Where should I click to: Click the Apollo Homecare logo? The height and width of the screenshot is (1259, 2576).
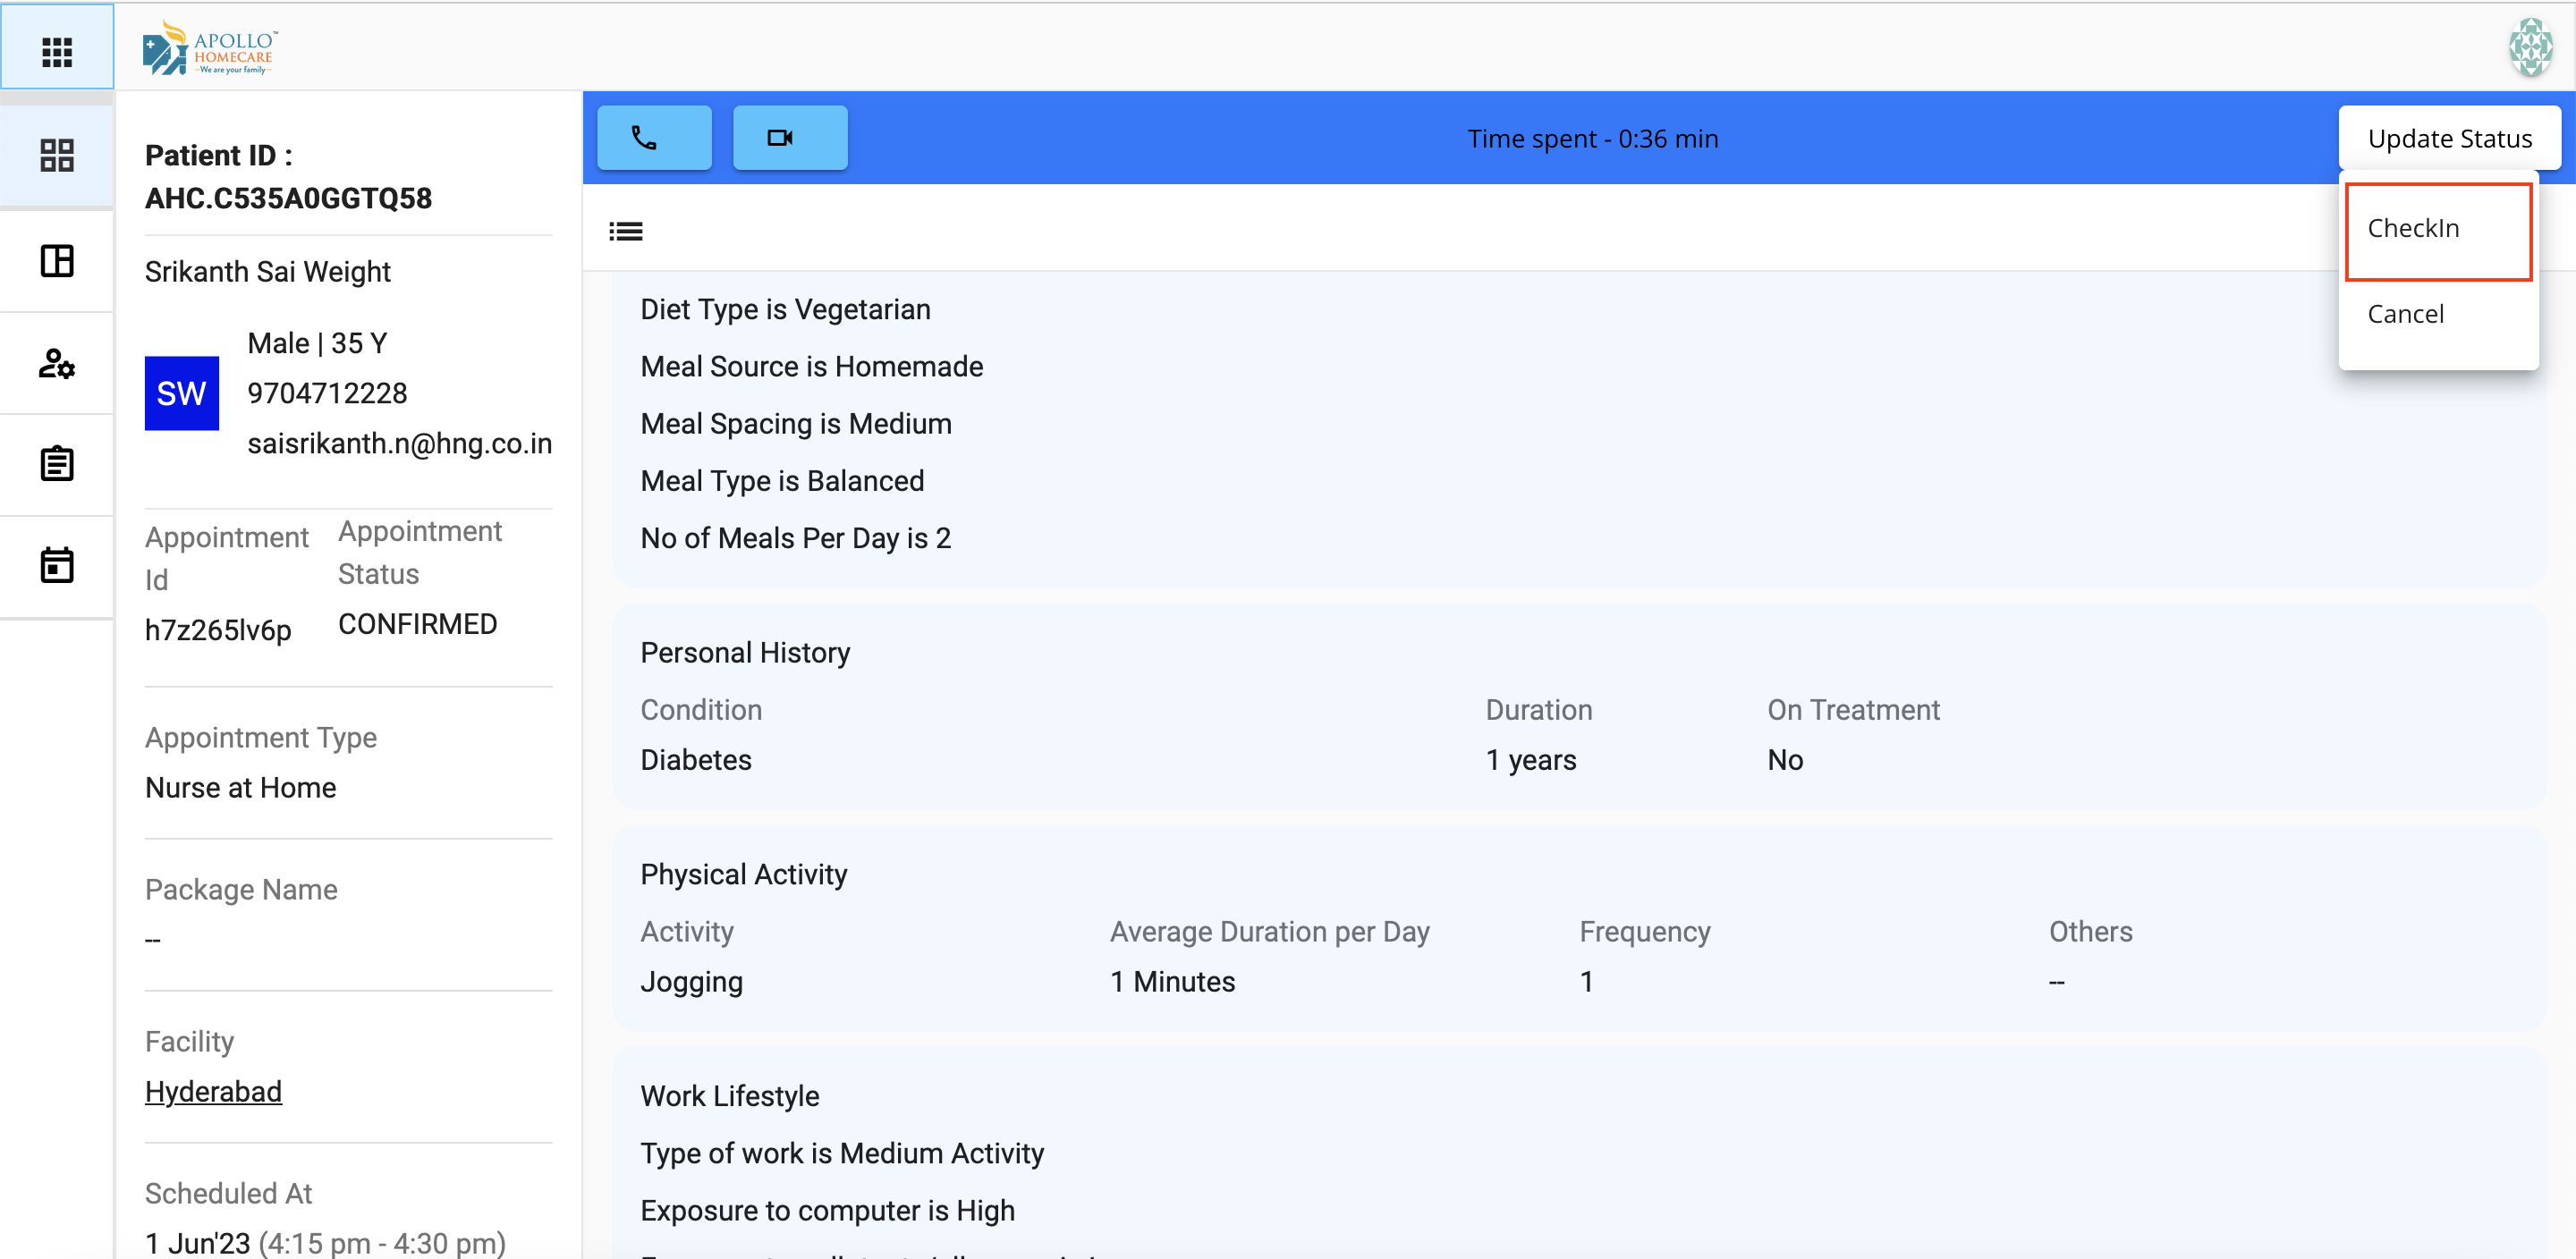tap(210, 49)
